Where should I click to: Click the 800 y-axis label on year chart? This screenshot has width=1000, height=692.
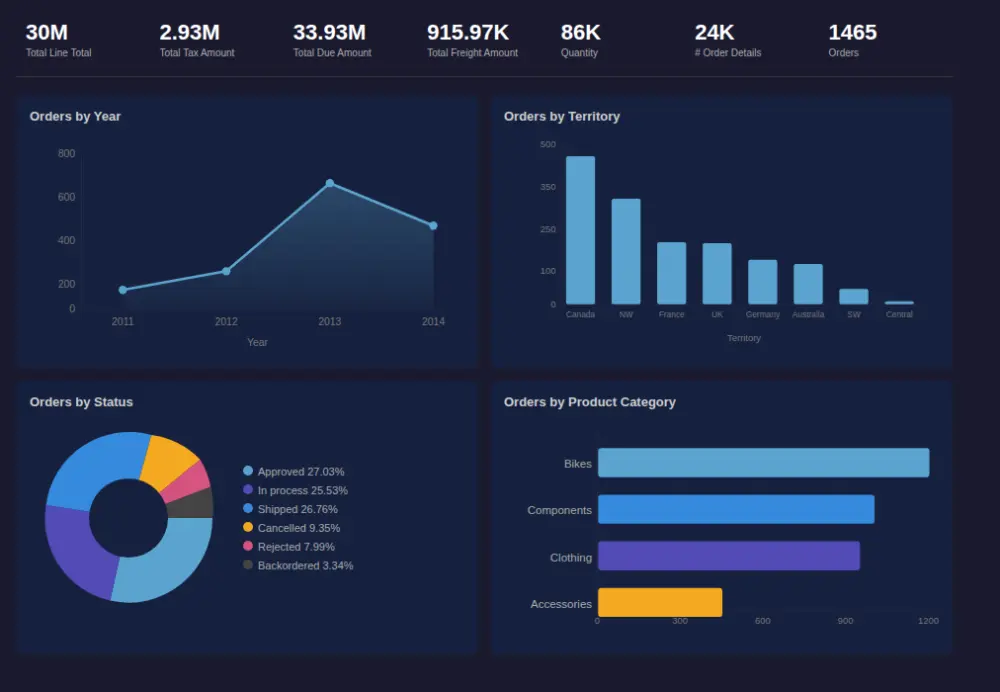coord(66,154)
